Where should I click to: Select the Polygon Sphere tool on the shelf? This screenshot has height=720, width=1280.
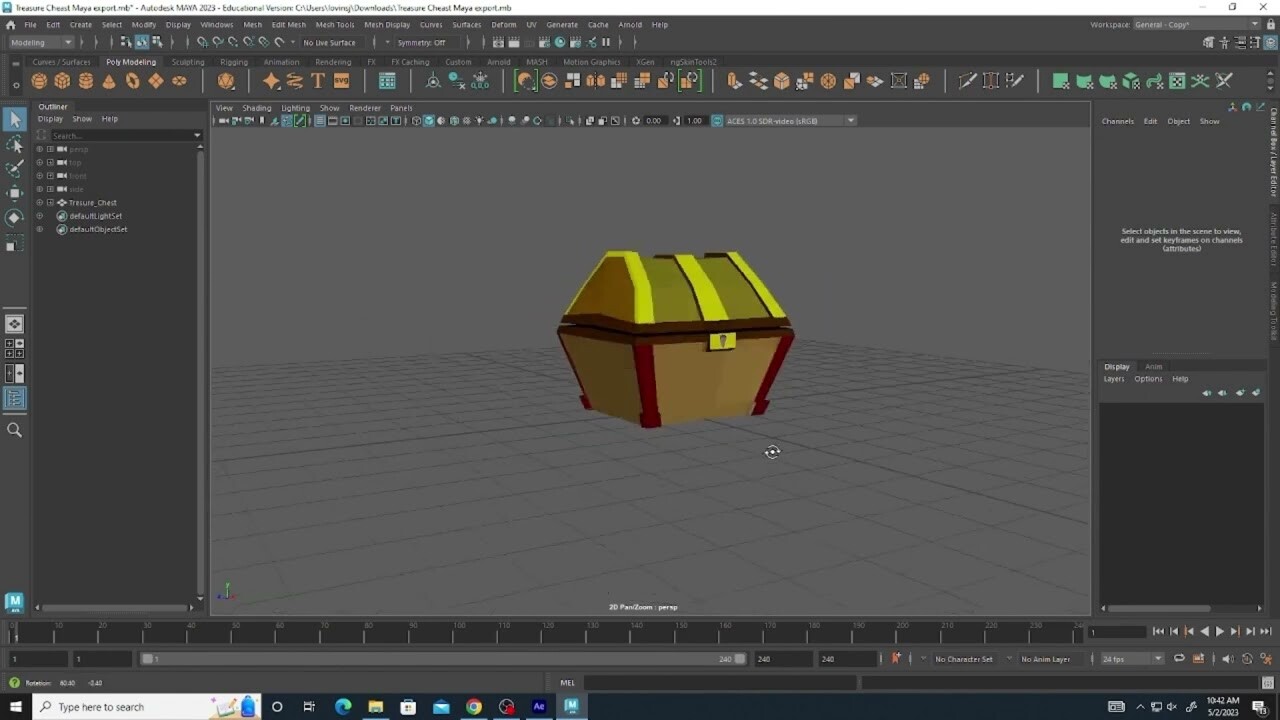coord(40,80)
